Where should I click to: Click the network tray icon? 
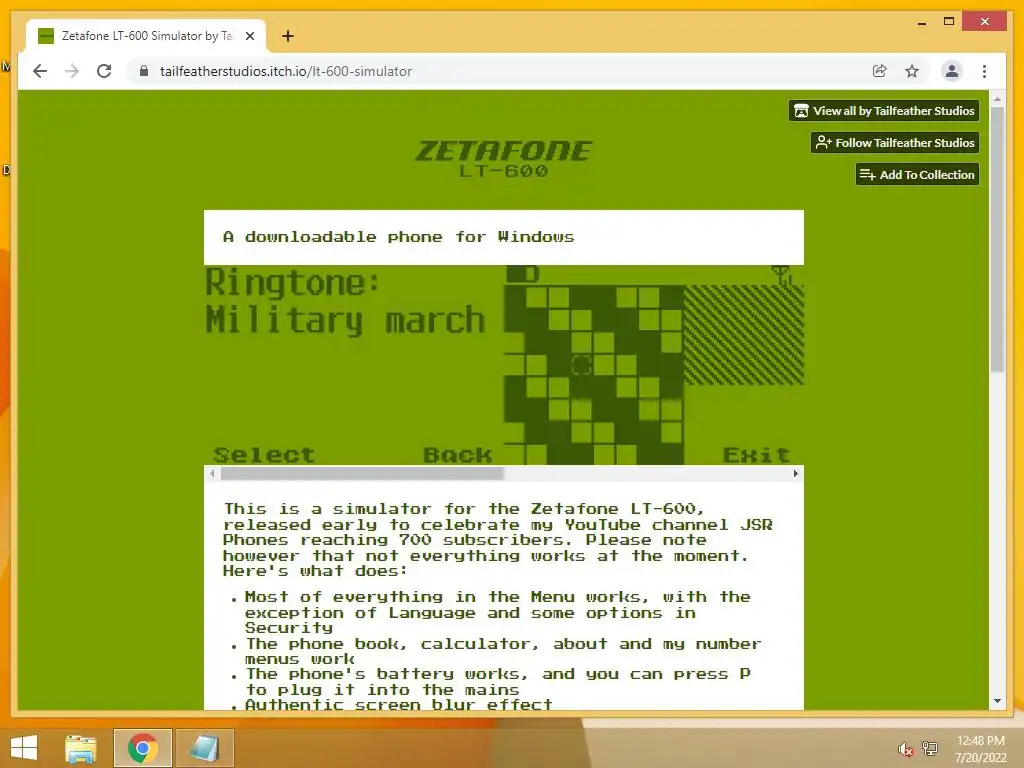930,748
